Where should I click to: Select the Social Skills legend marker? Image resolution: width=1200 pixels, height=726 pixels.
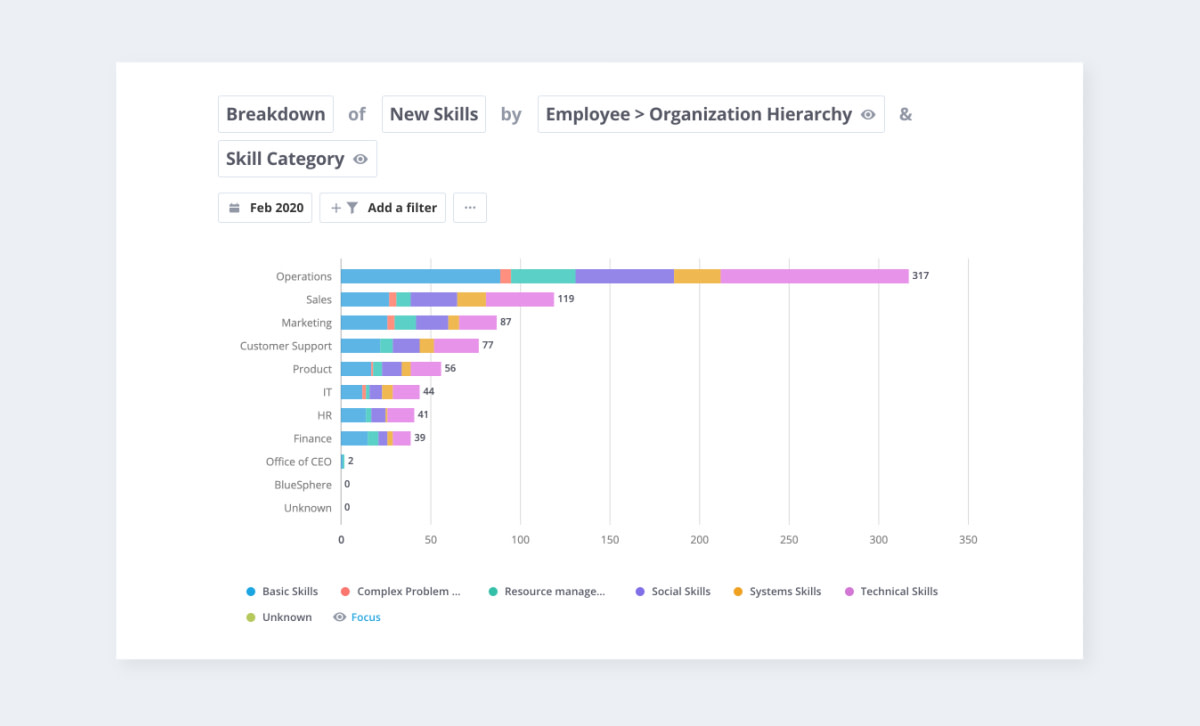[x=640, y=592]
